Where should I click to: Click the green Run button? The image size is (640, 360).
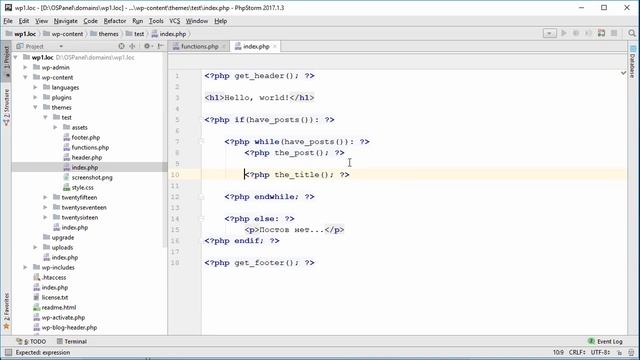564,33
